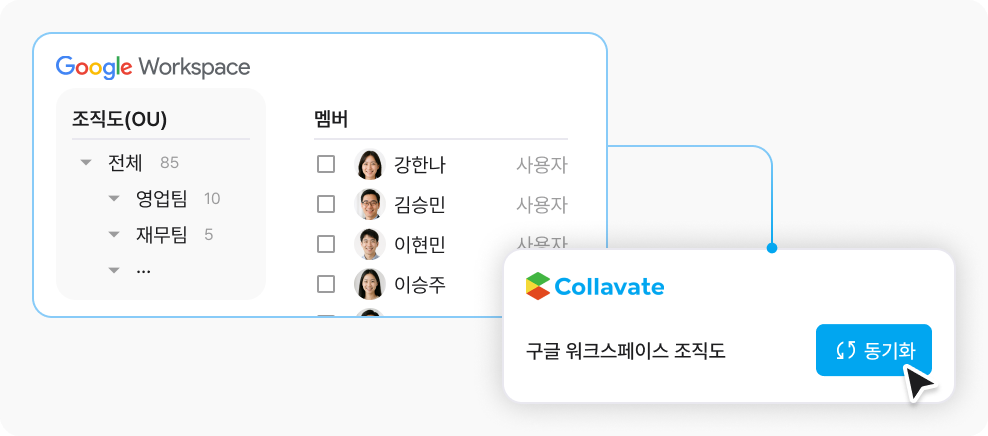This screenshot has height=436, width=988.
Task: Click 강한나's 사용자 role label
Action: coord(542,165)
